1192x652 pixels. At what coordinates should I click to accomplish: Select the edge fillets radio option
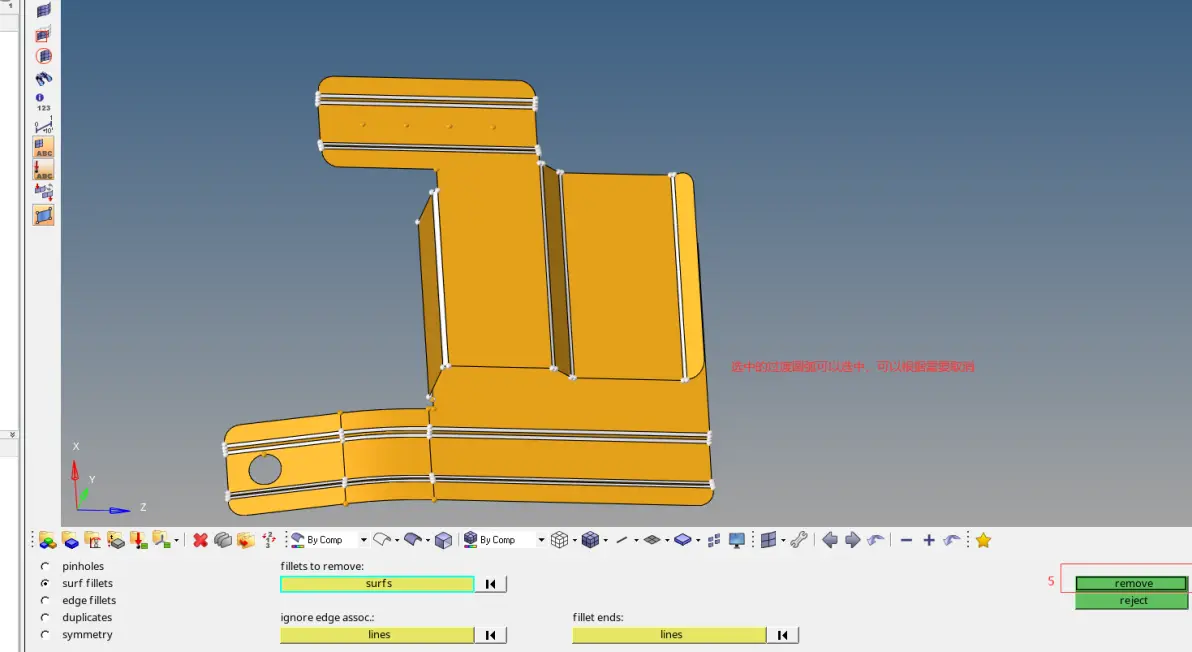pos(45,600)
